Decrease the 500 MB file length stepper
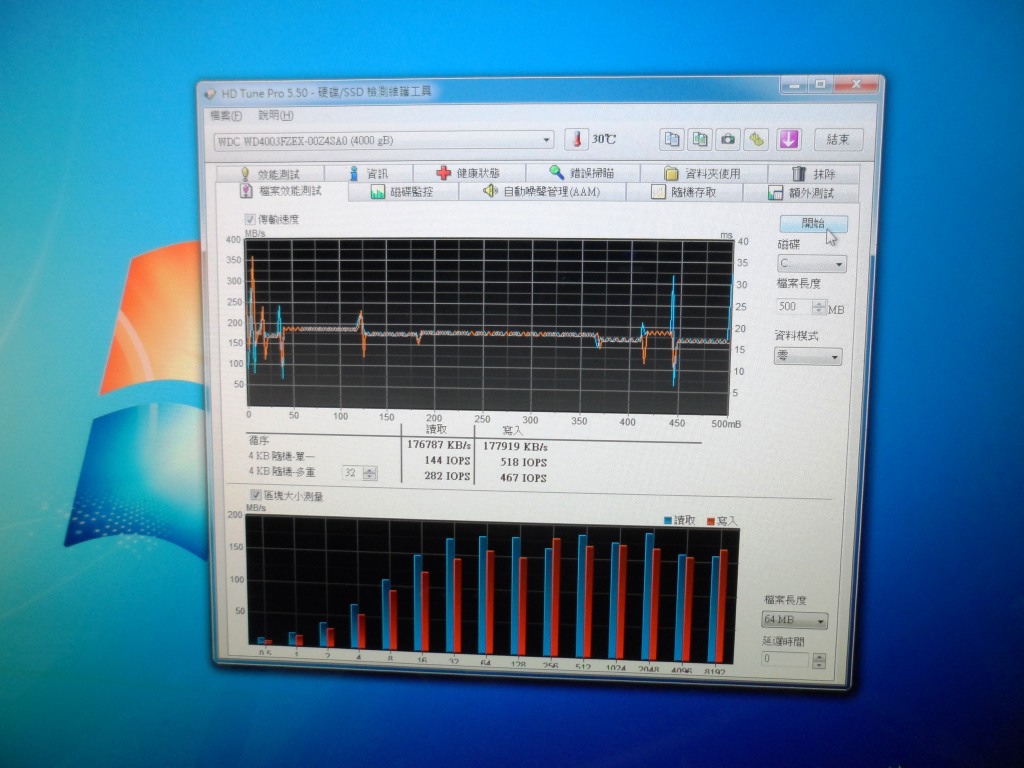This screenshot has width=1024, height=768. (819, 311)
